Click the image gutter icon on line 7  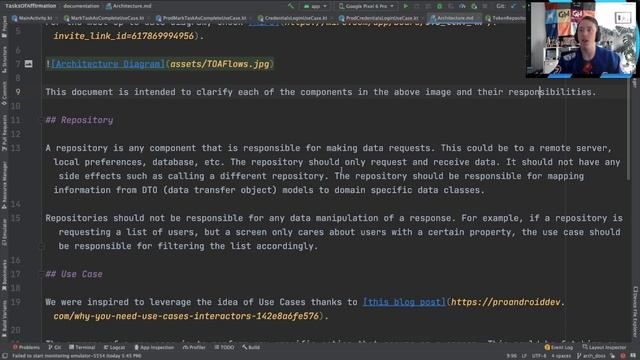(29, 64)
